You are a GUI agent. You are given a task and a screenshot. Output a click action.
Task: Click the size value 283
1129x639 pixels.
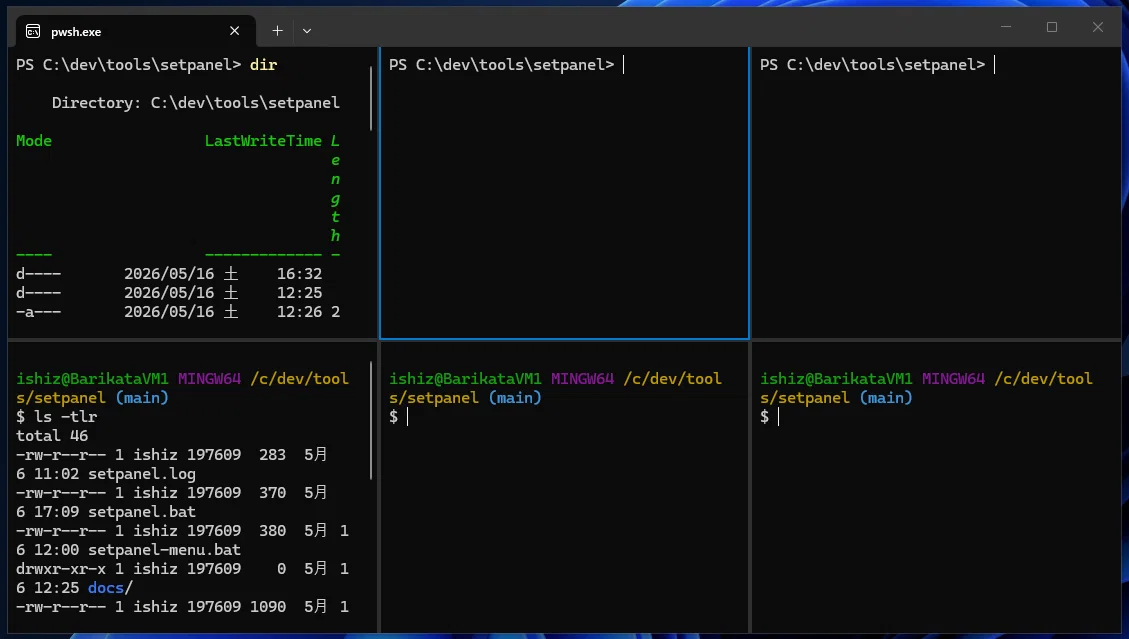pos(272,455)
